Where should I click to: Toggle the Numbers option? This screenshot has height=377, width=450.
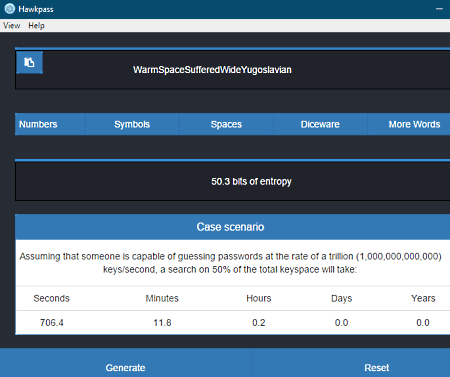tap(50, 124)
